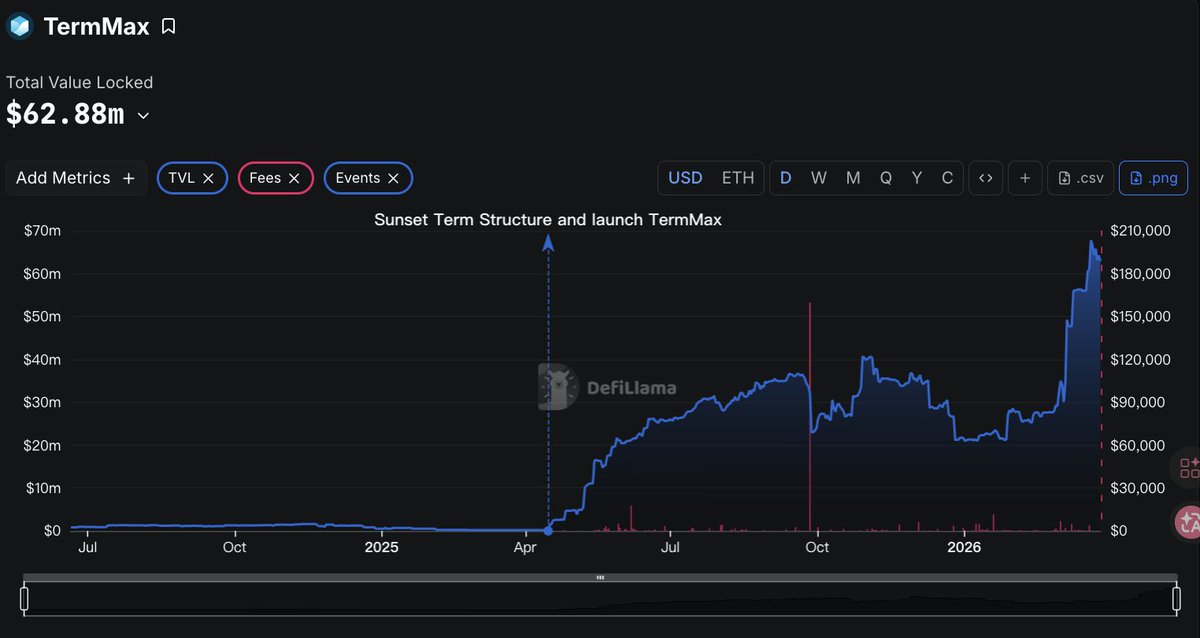The image size is (1200, 638).
Task: Open the Add Metrics menu
Action: [x=76, y=178]
